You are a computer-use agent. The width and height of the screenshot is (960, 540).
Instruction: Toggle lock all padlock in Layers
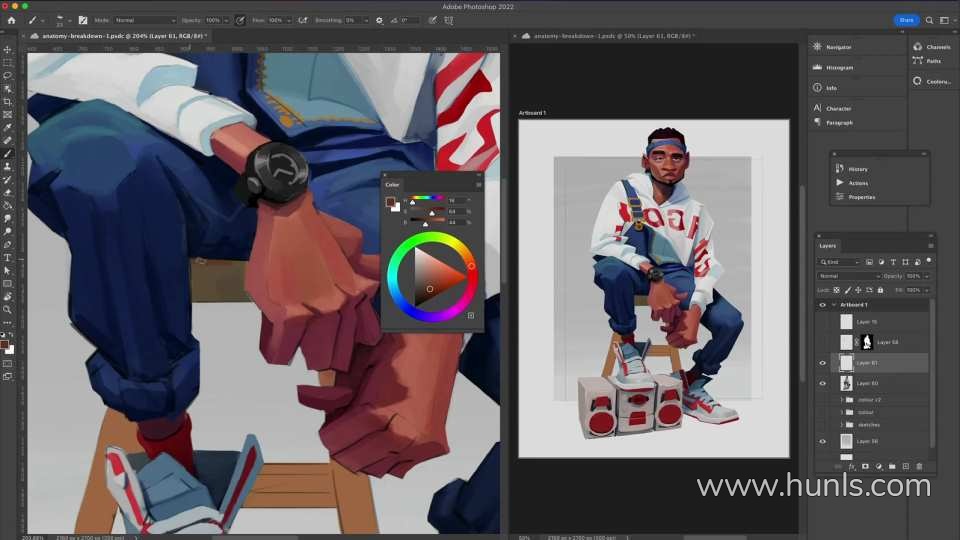point(880,290)
